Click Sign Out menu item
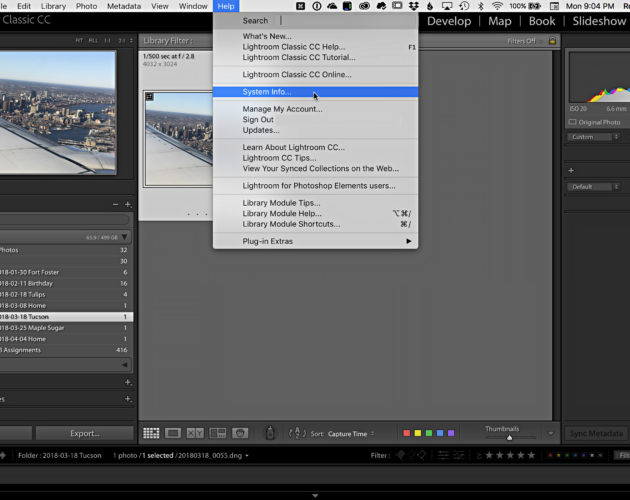This screenshot has height=500, width=630. 315,119
